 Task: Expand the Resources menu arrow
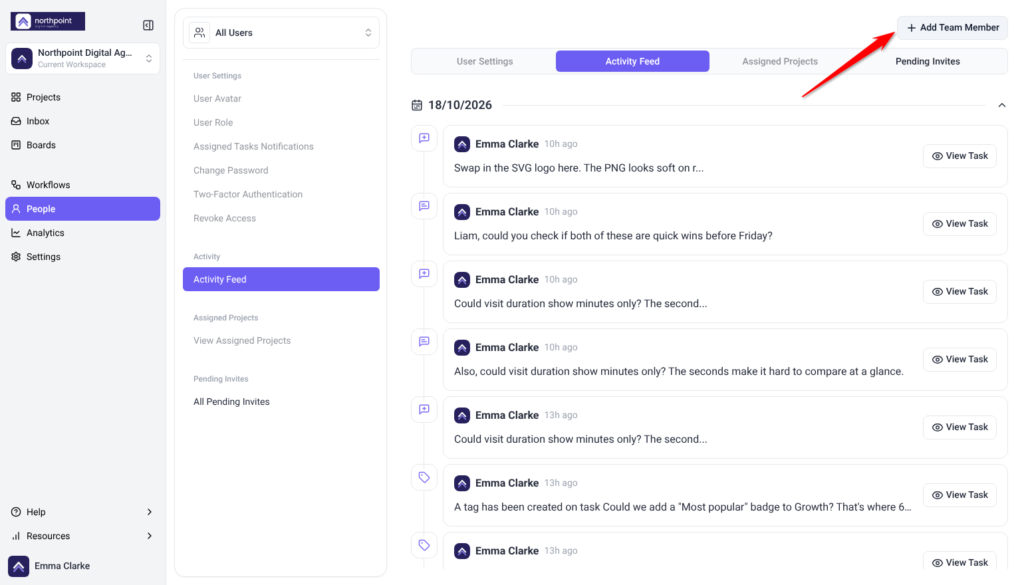(150, 536)
